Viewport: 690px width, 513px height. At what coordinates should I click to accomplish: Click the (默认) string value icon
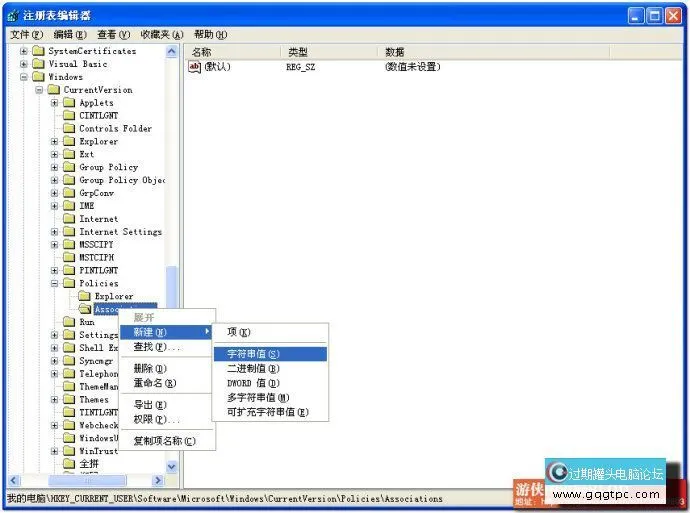coord(195,67)
